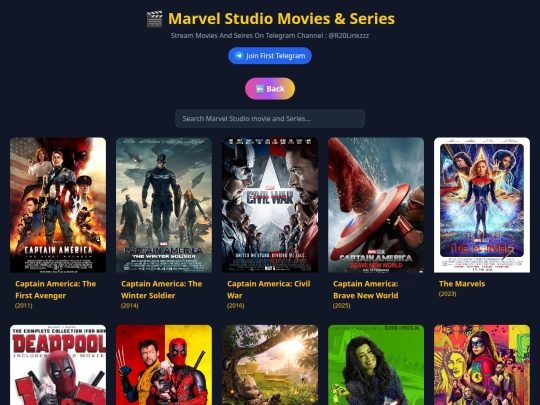
Task: Click the Captain America: The First Avenger title
Action: coord(56,290)
